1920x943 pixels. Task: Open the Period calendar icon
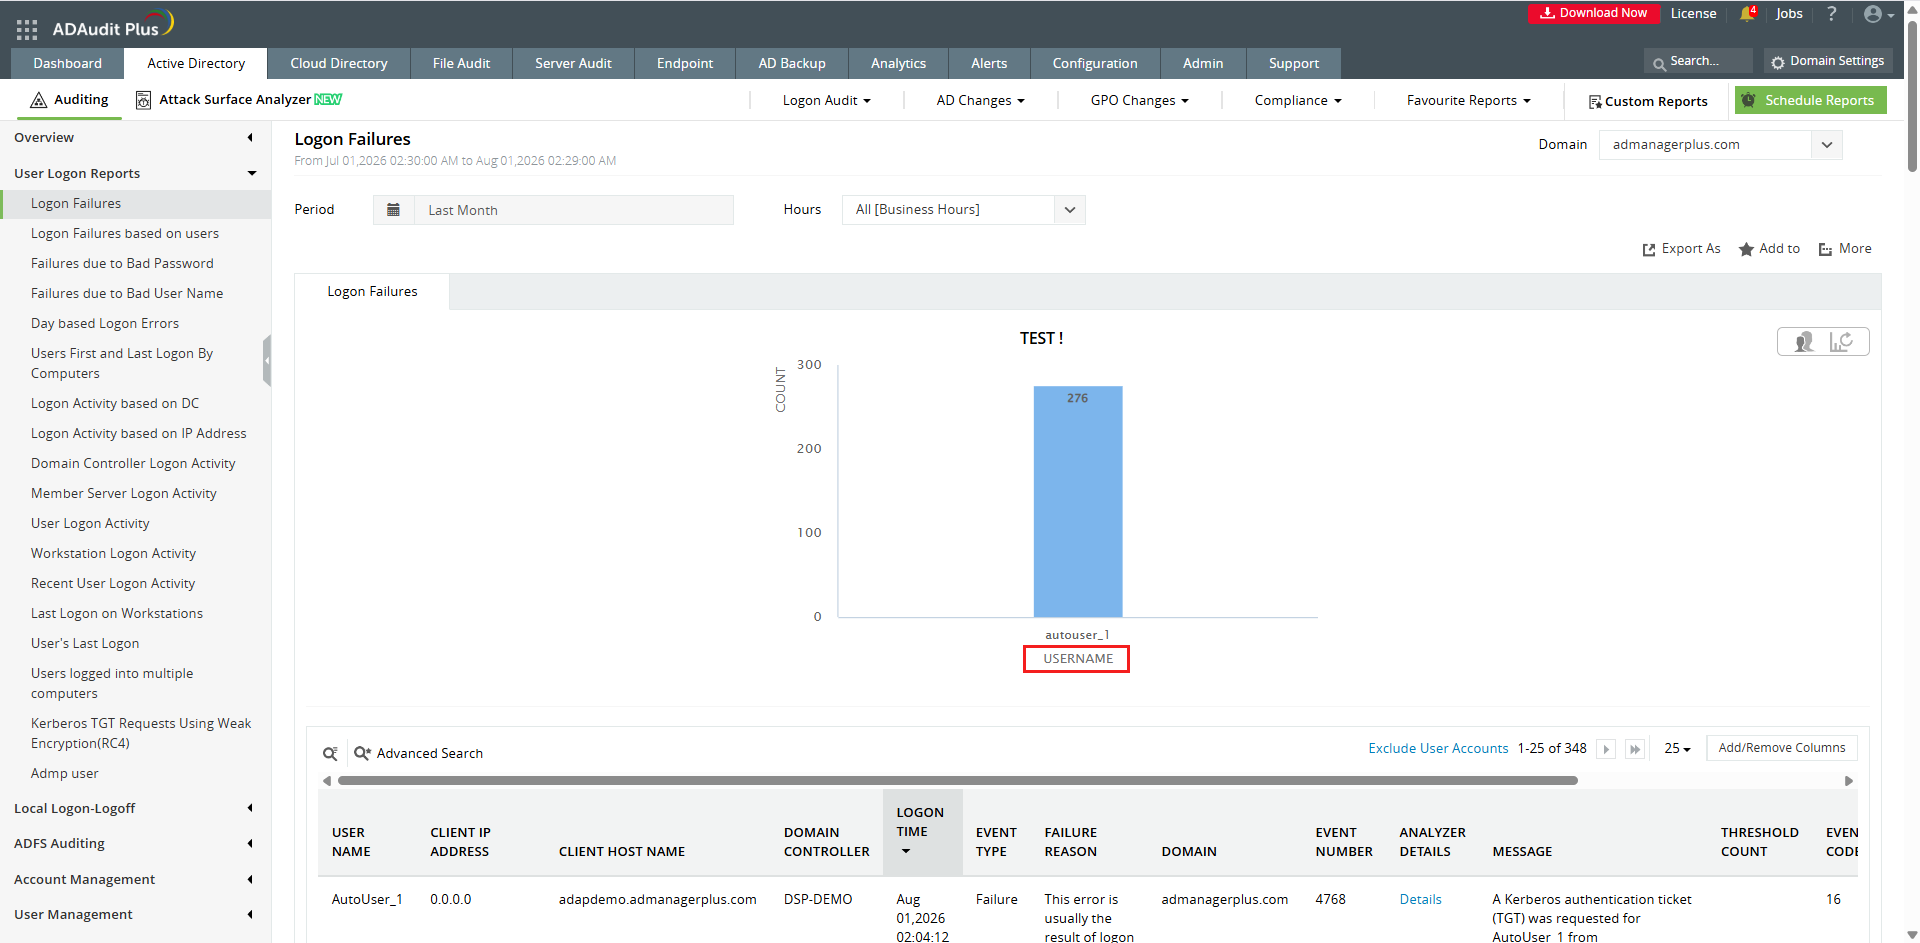tap(393, 210)
